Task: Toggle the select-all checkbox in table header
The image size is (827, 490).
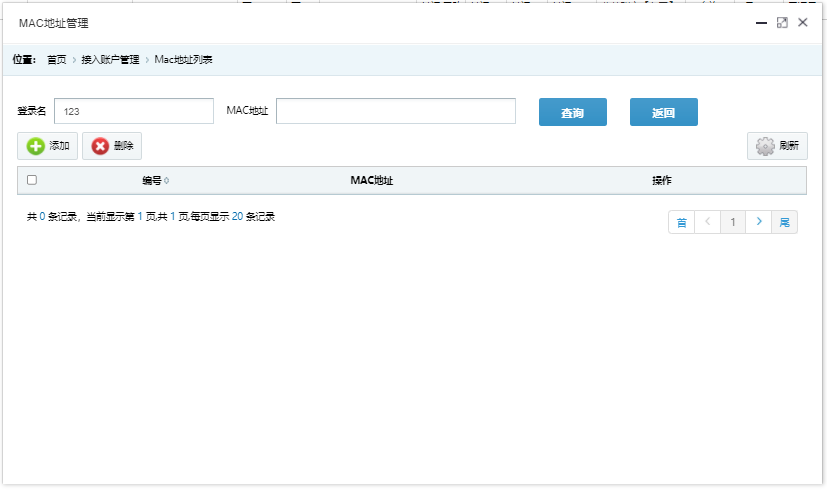Action: click(32, 180)
